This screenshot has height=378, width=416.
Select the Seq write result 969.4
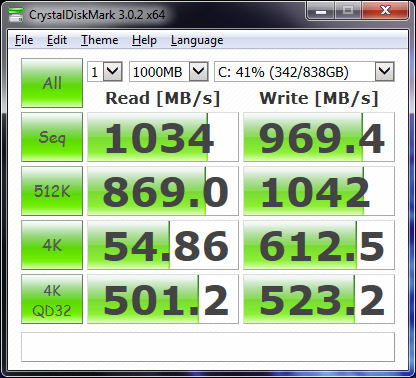[x=319, y=137]
